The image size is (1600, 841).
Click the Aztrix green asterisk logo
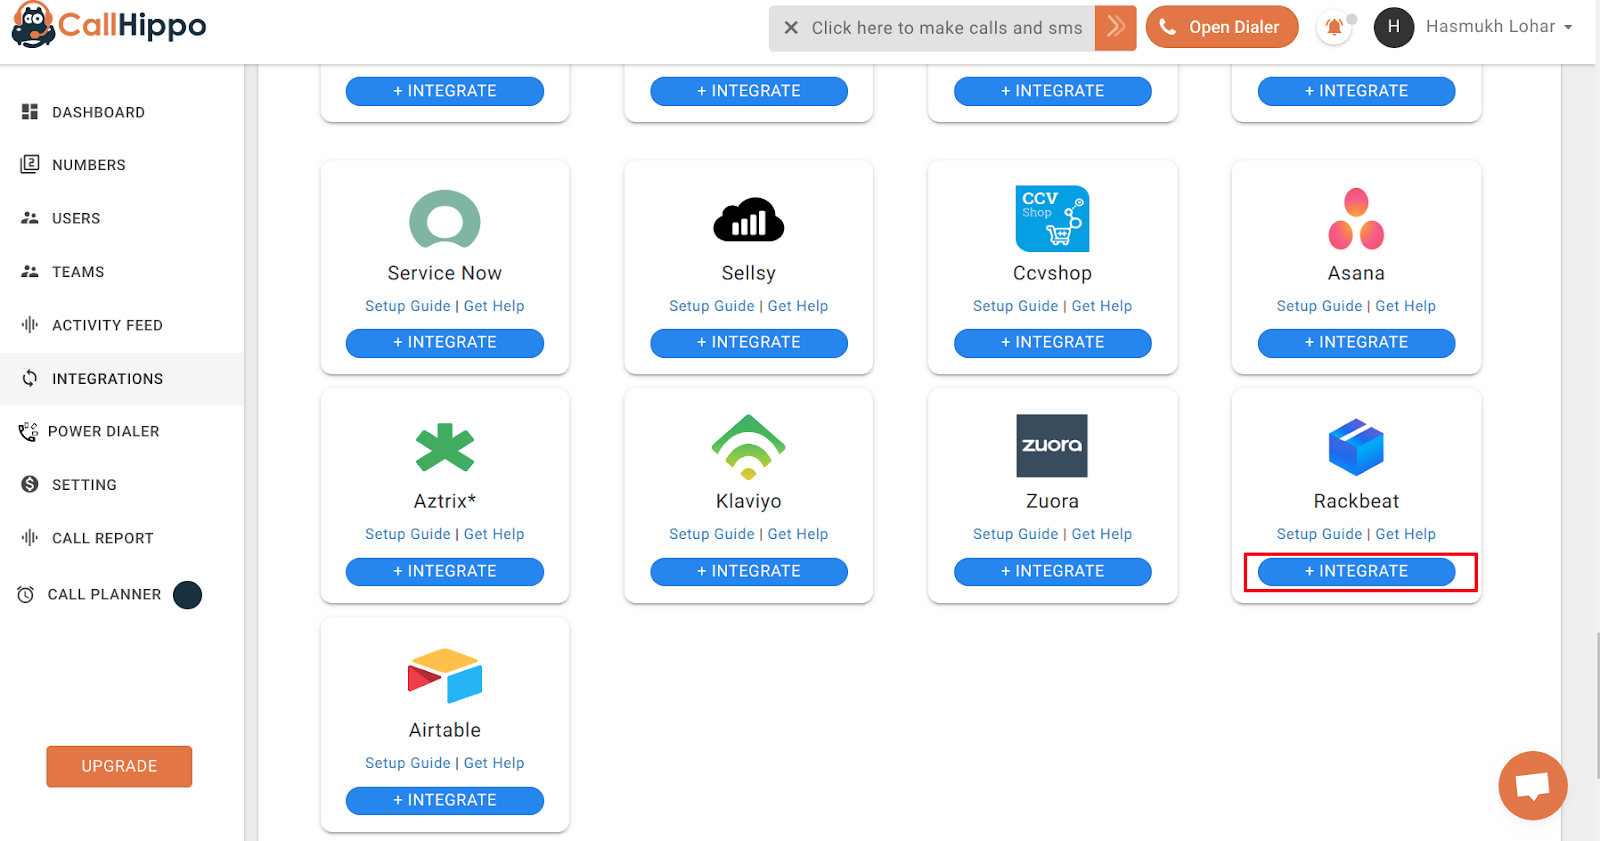point(445,447)
